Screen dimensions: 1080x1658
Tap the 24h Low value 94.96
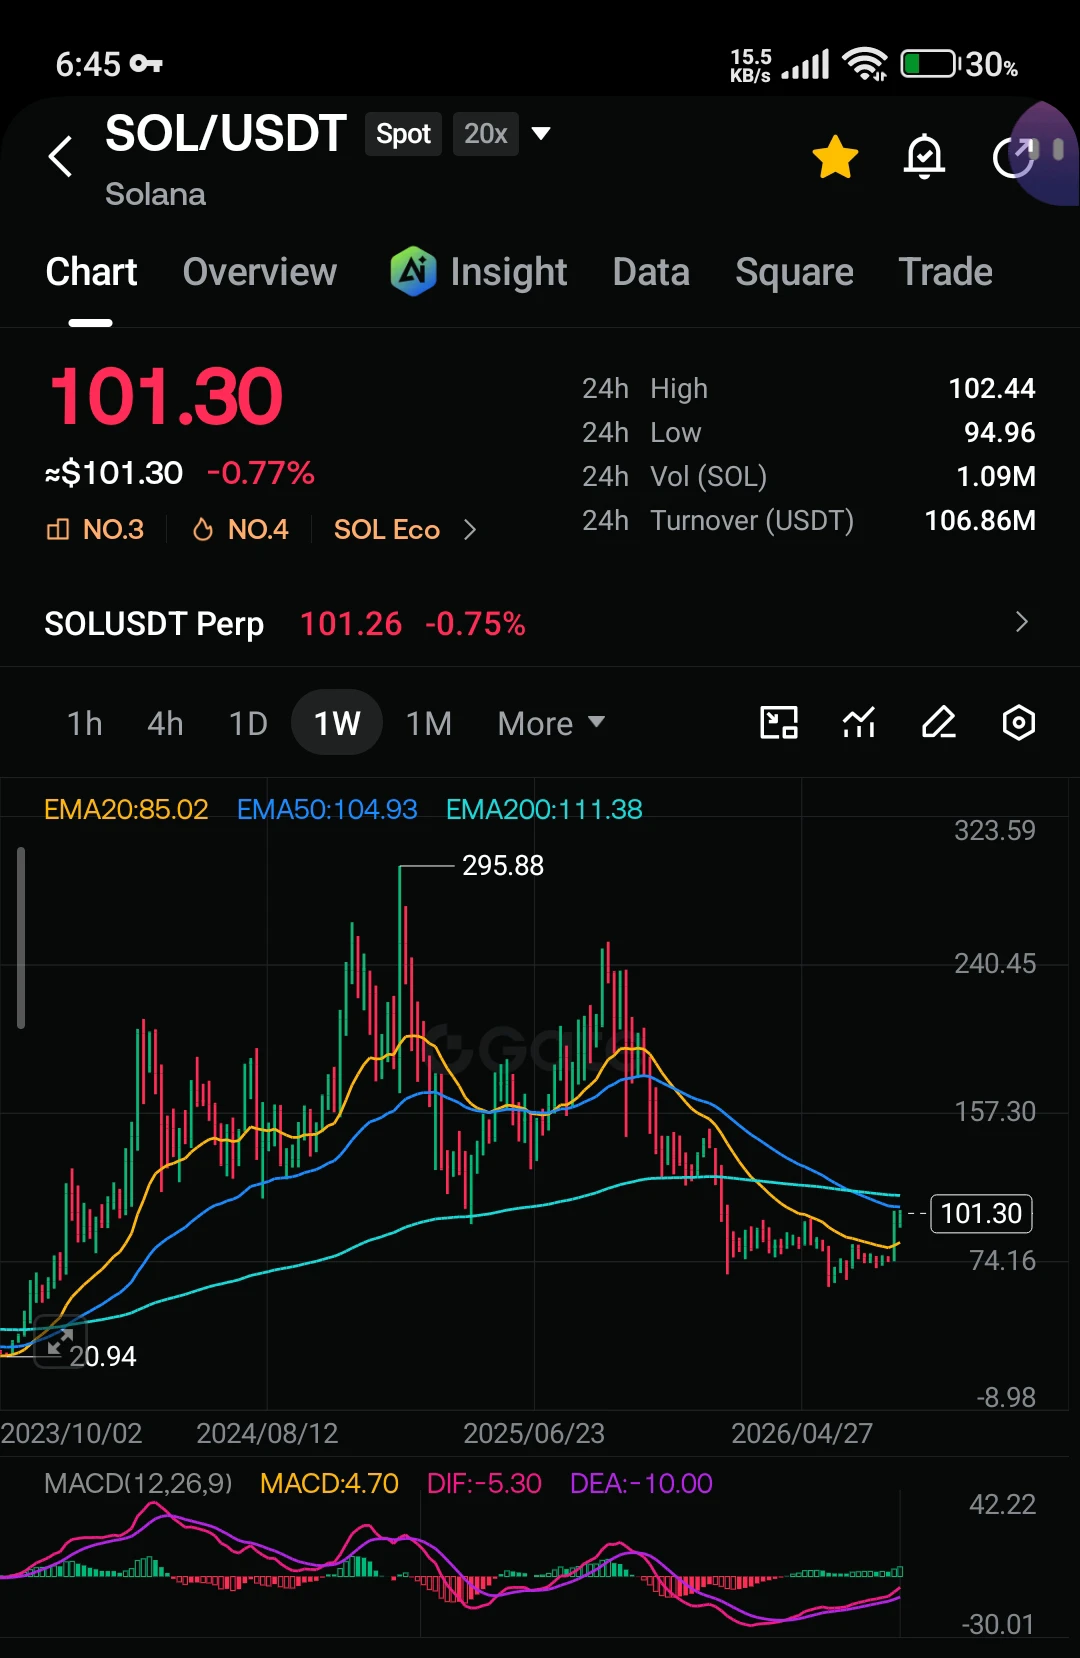pyautogui.click(x=999, y=432)
